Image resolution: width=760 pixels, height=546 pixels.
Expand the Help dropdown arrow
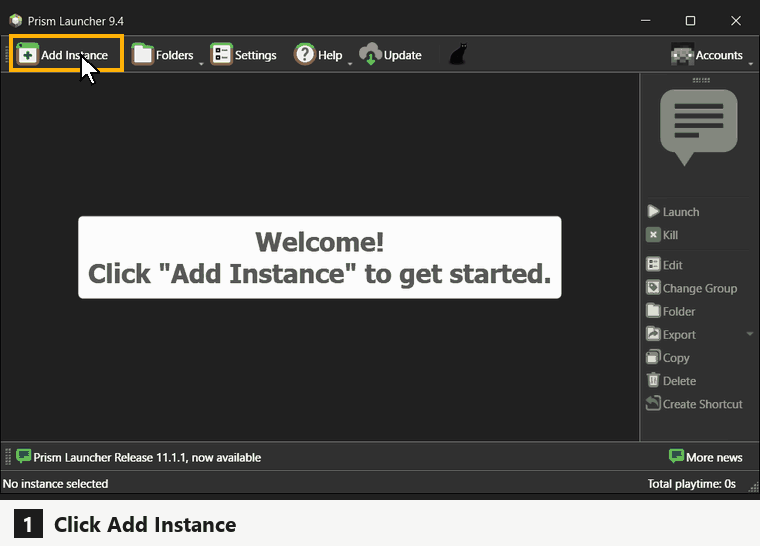point(350,64)
